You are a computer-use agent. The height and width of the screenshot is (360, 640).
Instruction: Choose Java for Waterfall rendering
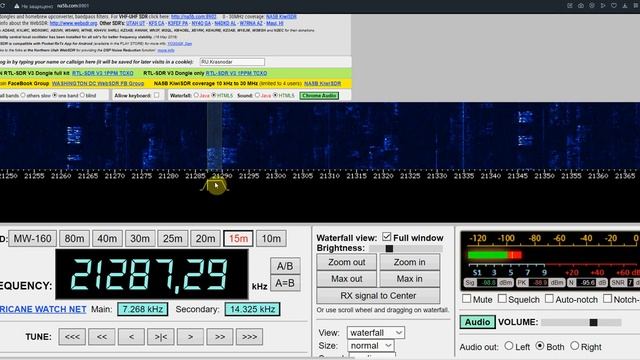[196, 95]
